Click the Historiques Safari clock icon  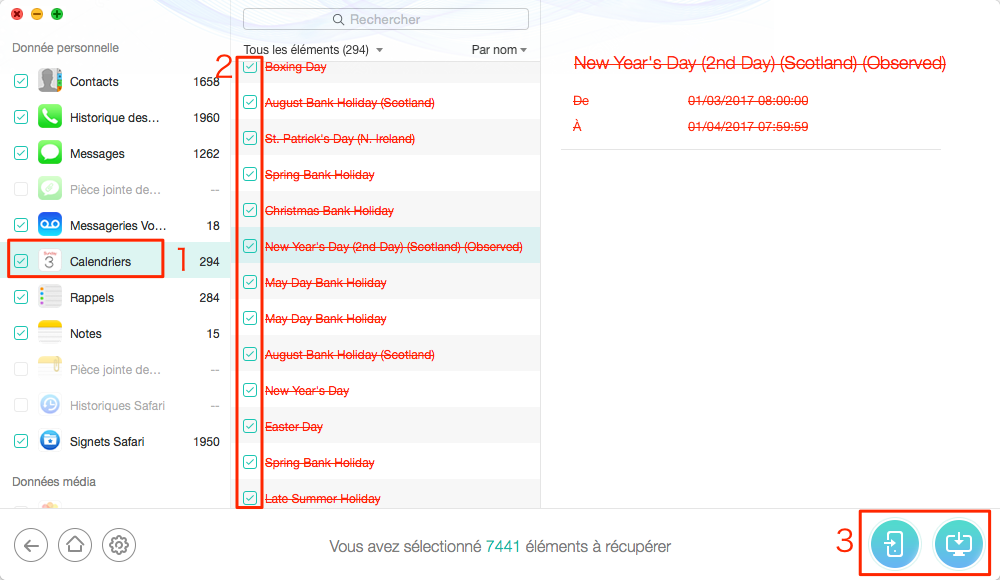click(x=50, y=405)
